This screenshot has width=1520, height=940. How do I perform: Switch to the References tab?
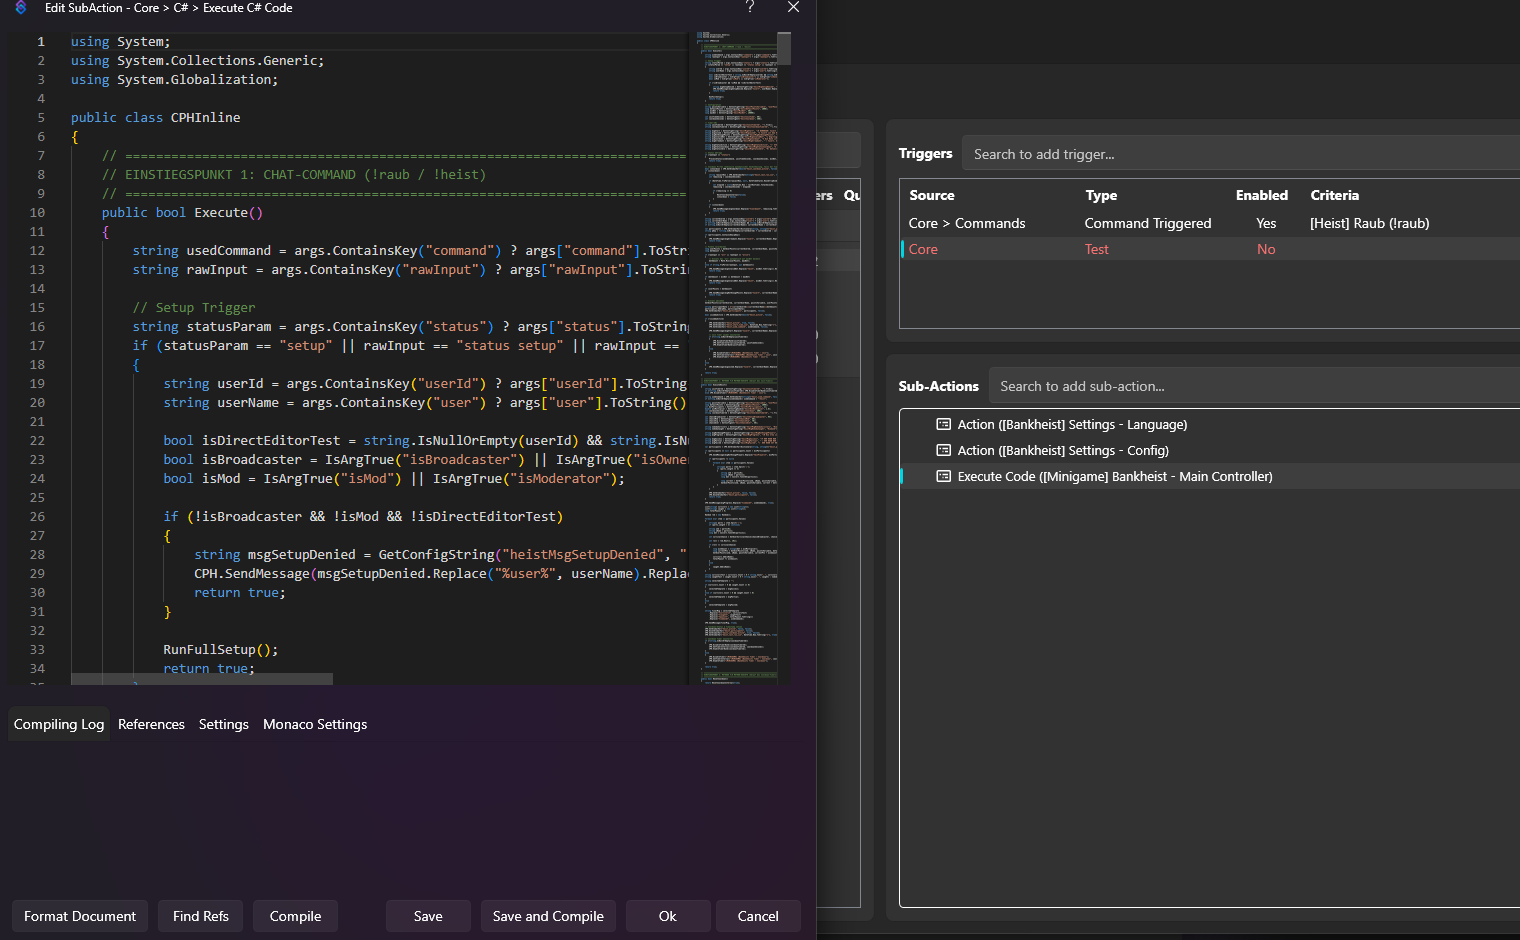151,724
